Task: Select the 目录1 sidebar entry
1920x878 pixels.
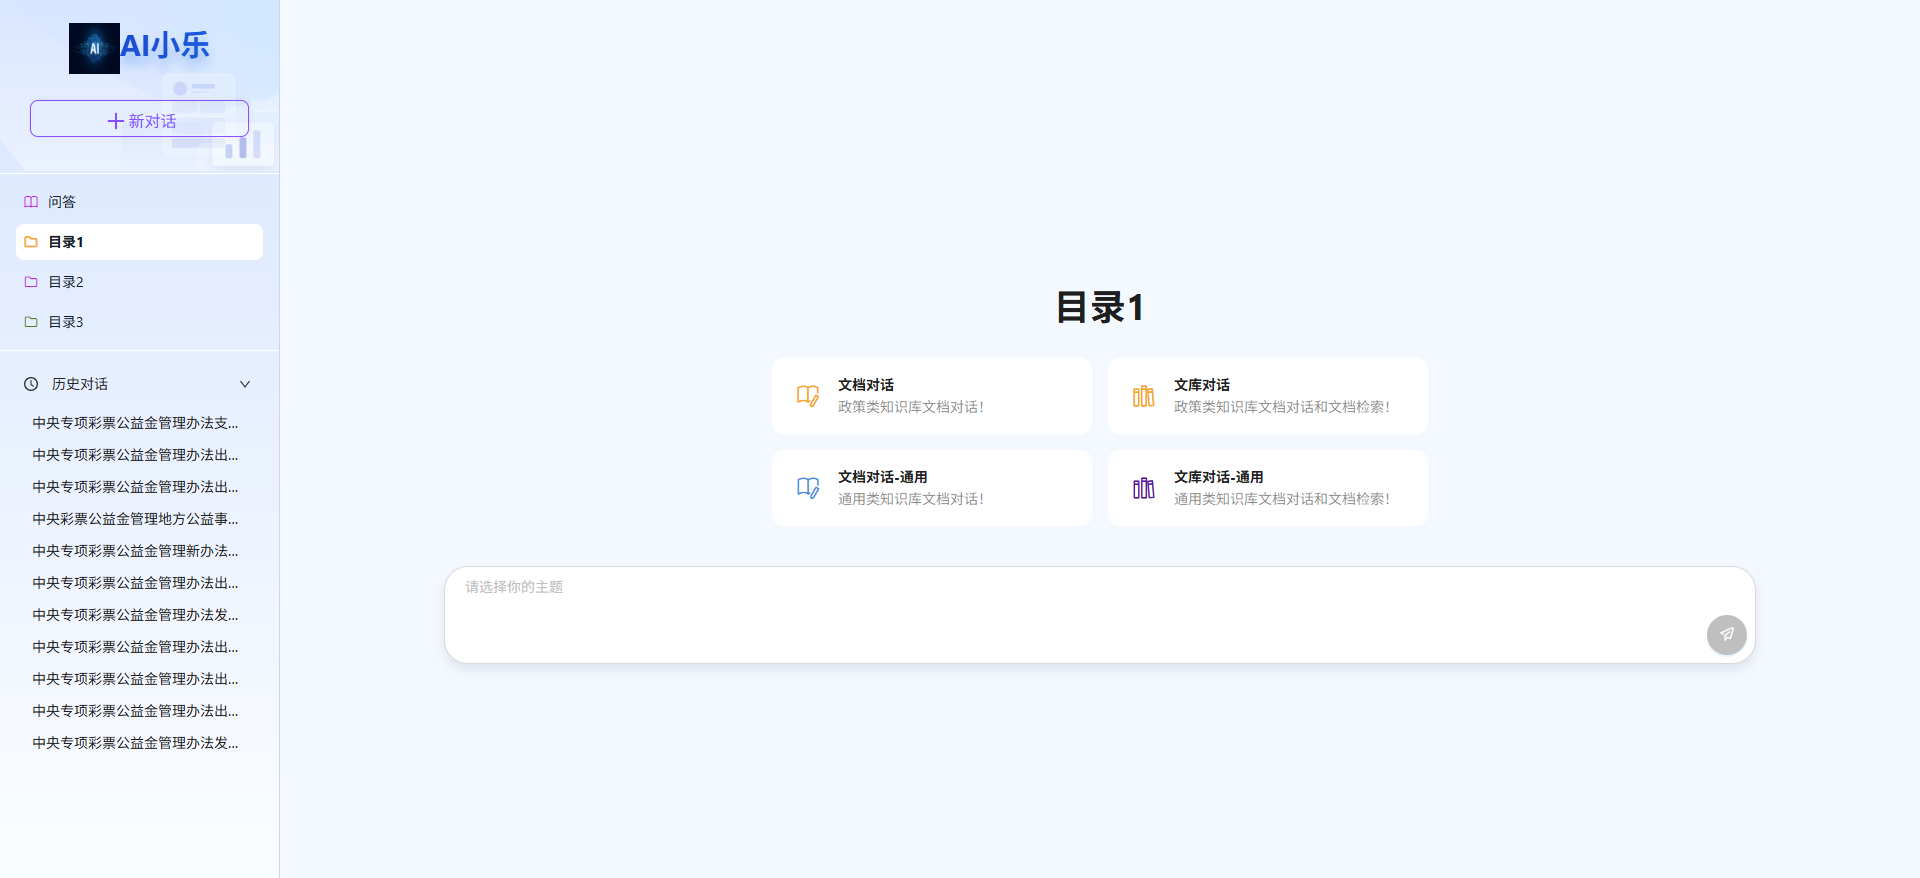Action: point(139,242)
